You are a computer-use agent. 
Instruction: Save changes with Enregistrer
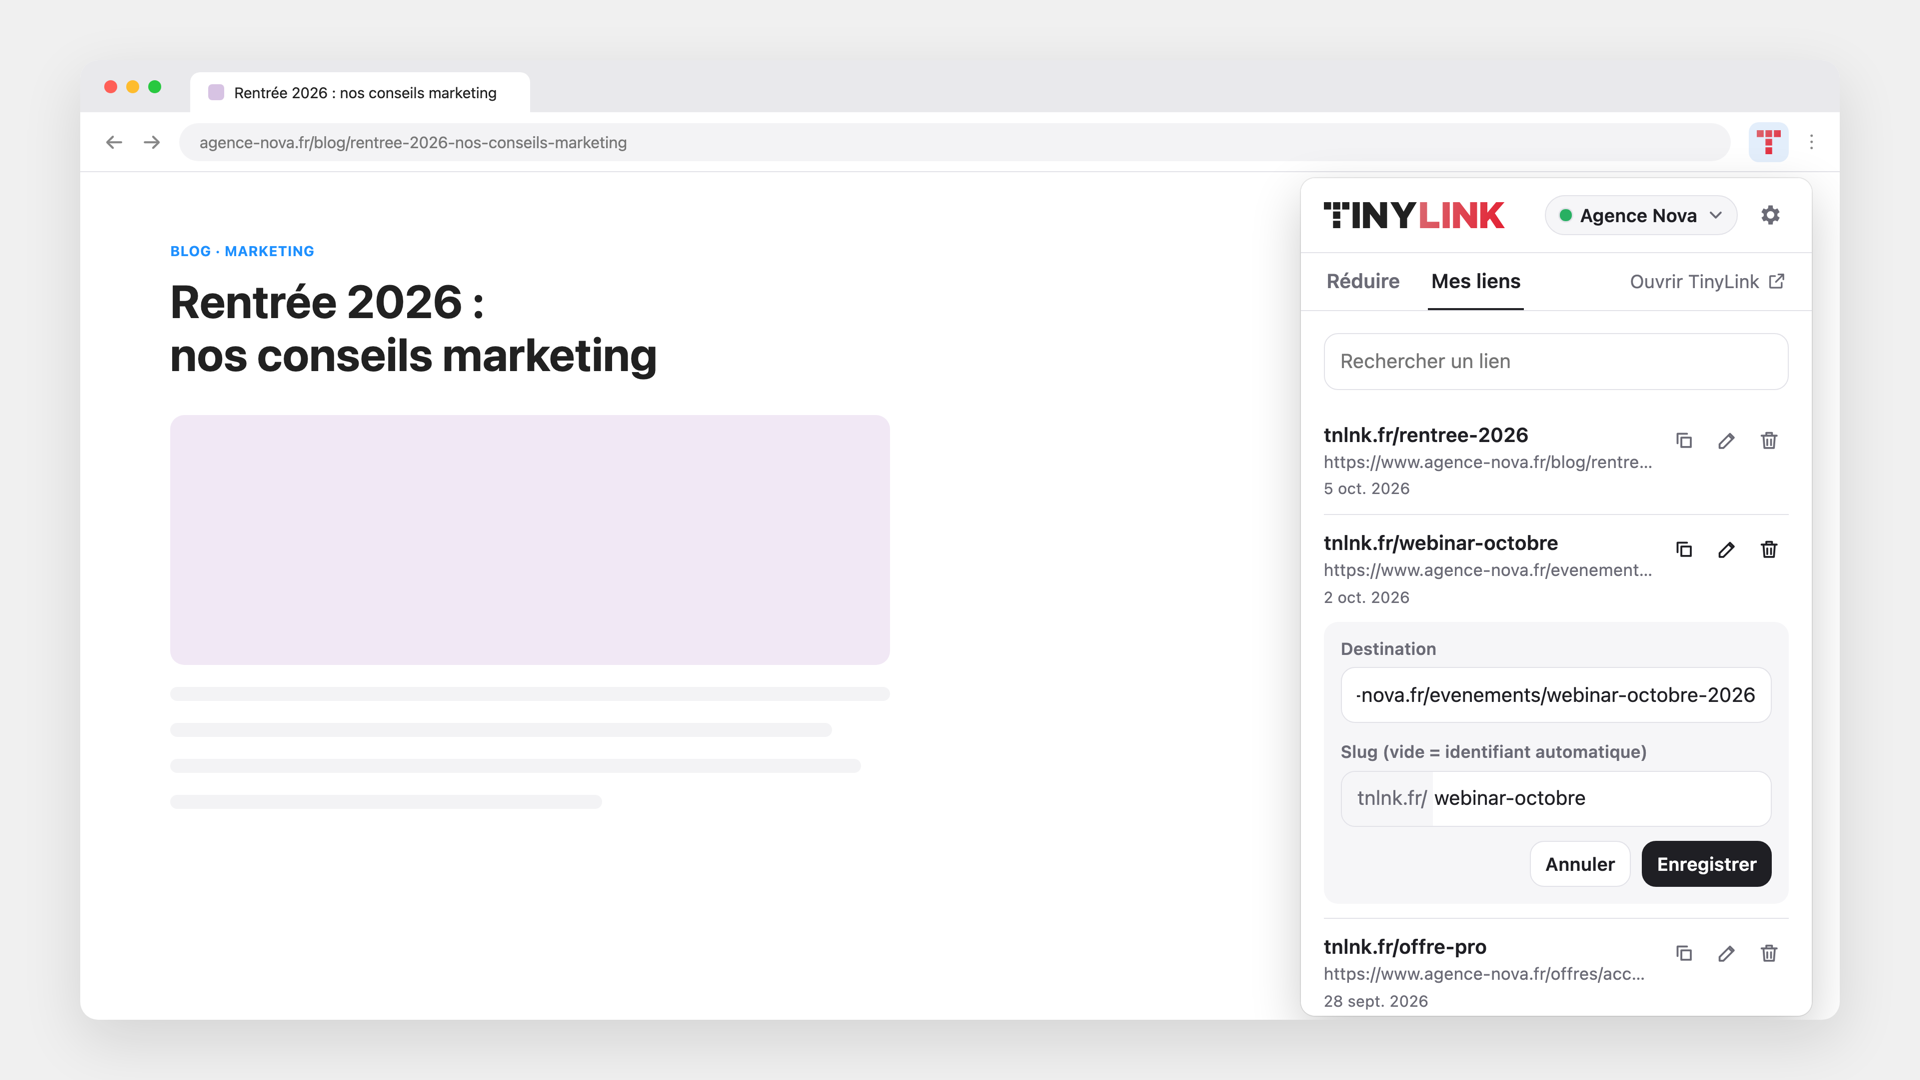click(x=1706, y=864)
